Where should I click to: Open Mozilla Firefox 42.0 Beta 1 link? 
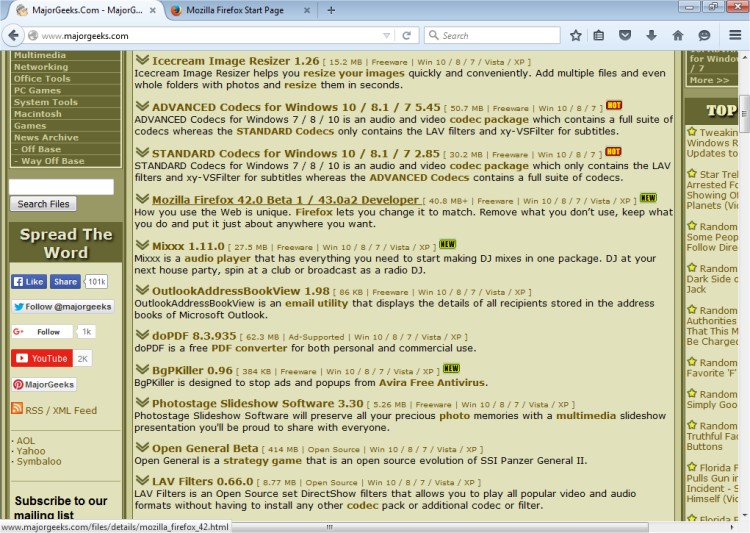click(x=286, y=200)
